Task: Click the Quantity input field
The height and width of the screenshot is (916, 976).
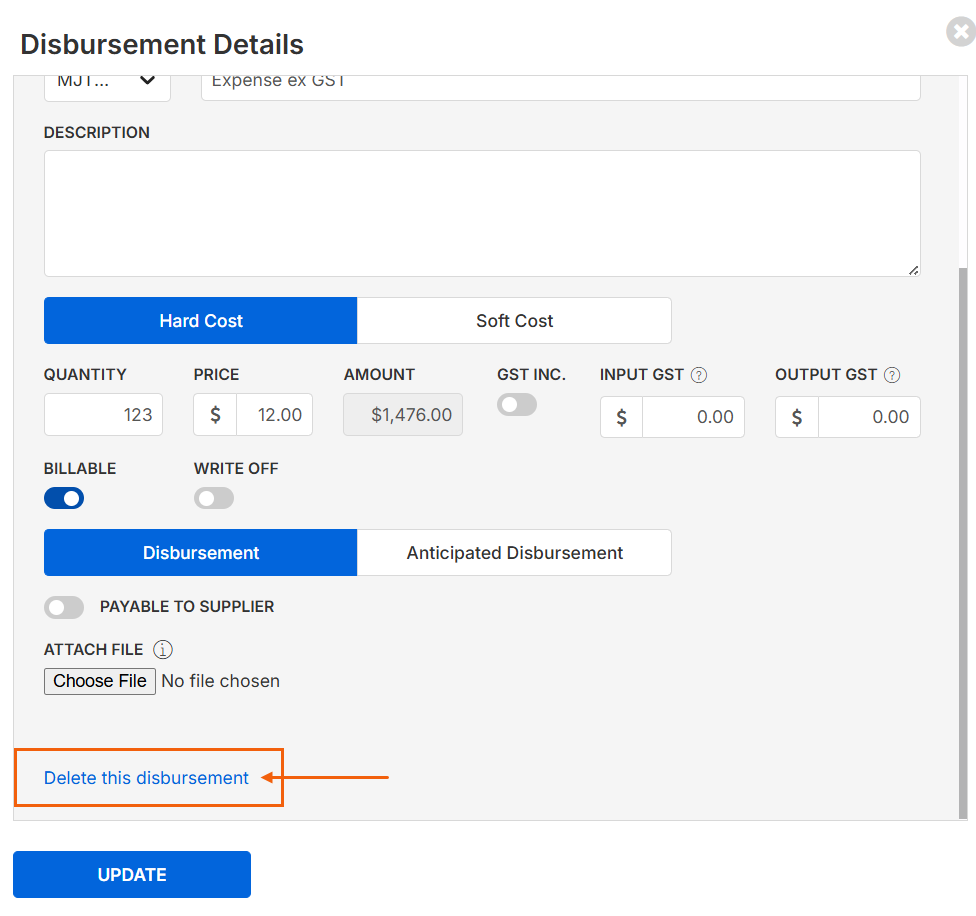Action: pos(103,414)
